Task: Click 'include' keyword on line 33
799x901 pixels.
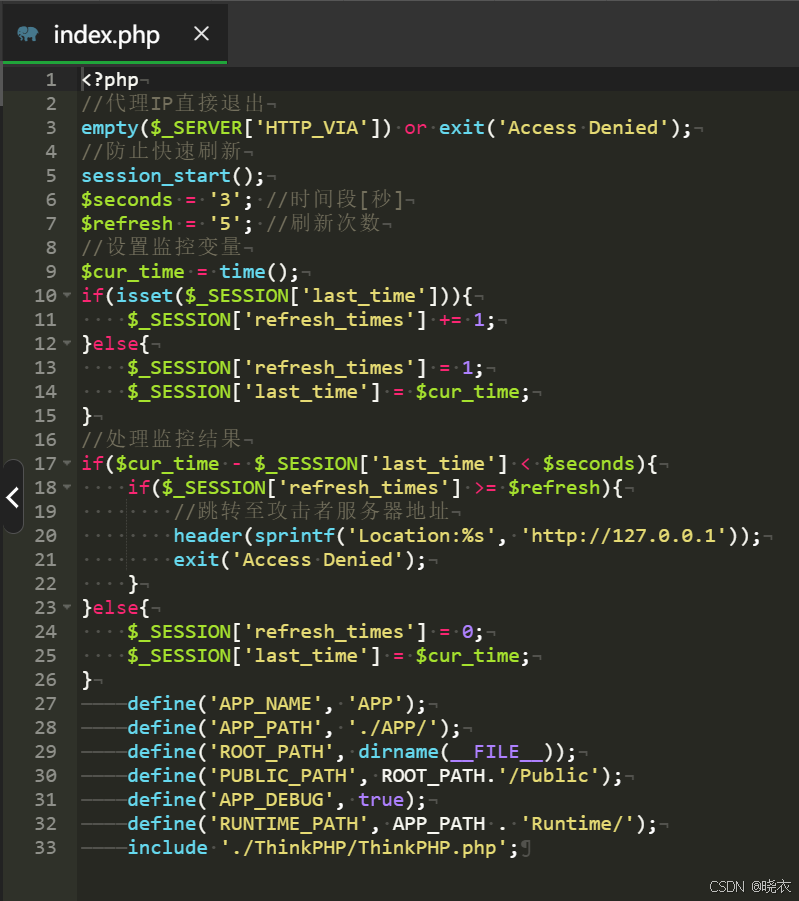Action: pyautogui.click(x=167, y=848)
